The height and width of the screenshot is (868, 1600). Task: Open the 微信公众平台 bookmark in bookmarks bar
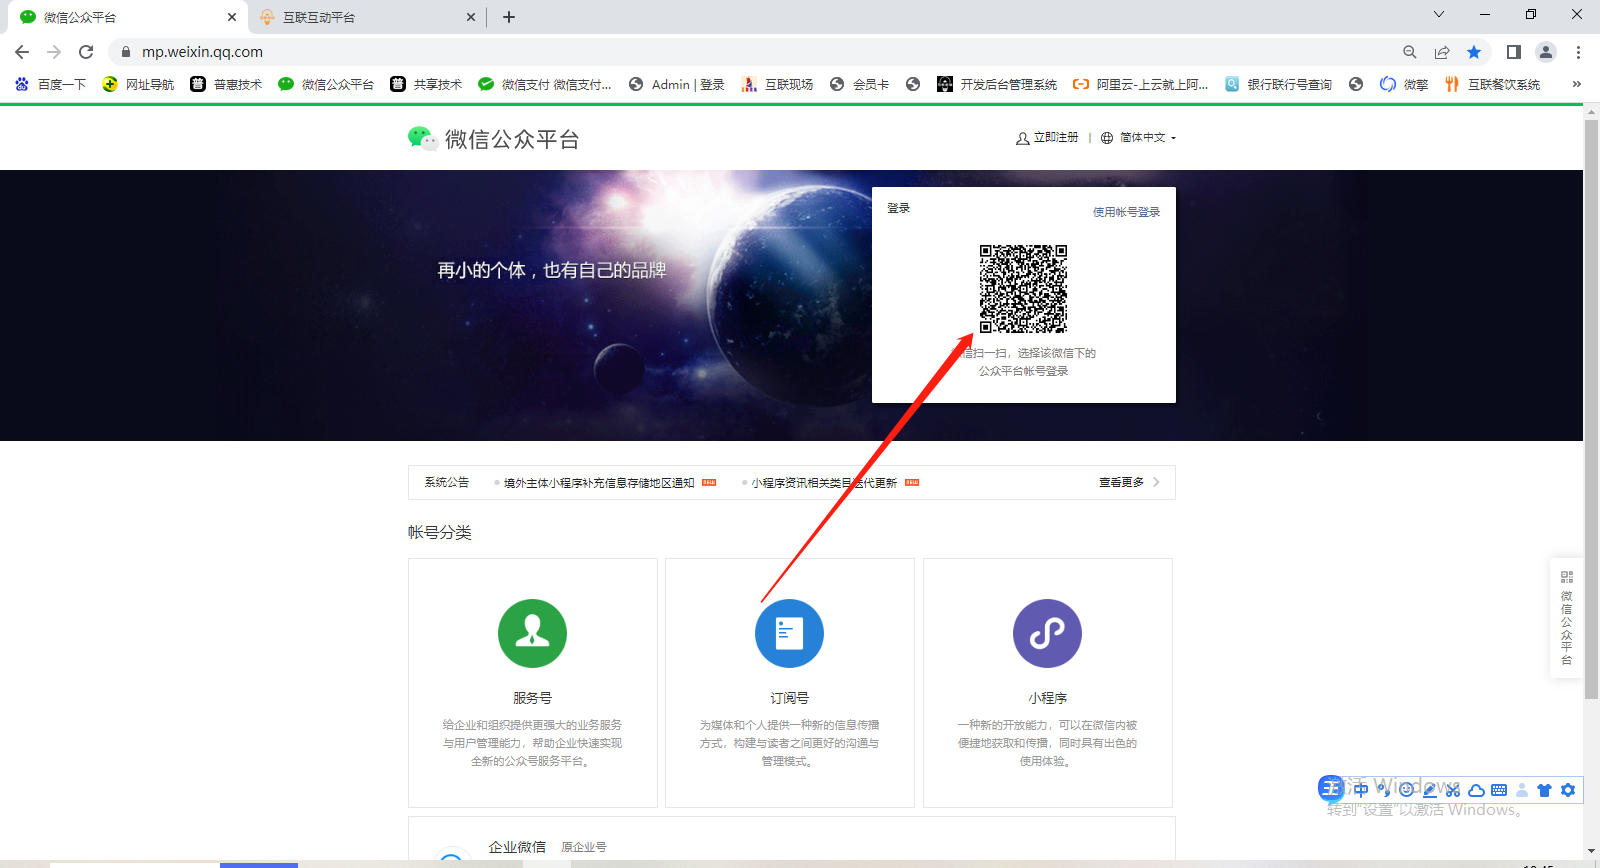(327, 84)
